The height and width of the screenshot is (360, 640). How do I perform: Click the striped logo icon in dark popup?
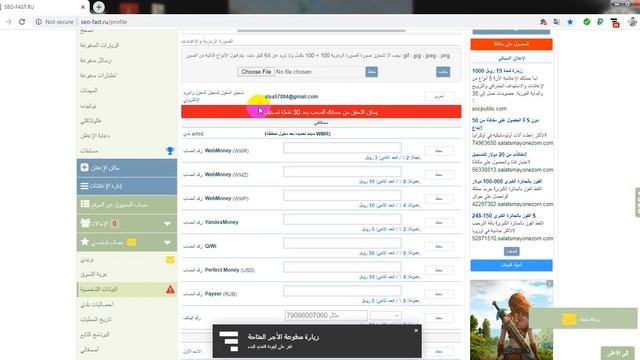pos(229,341)
